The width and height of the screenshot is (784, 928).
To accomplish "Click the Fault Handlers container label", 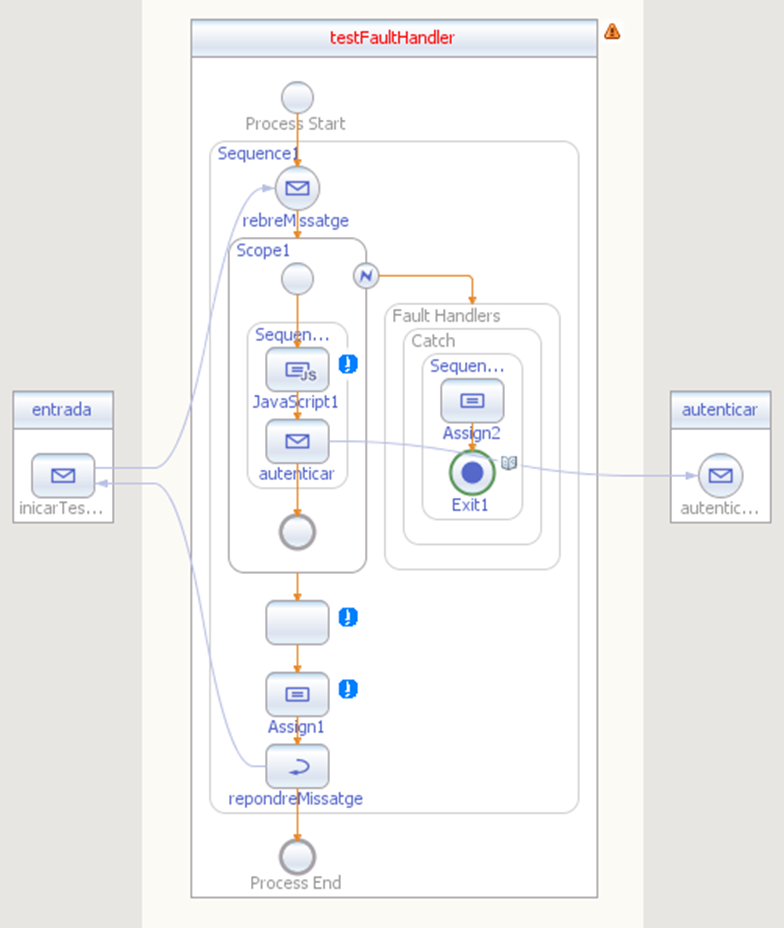I will [446, 316].
